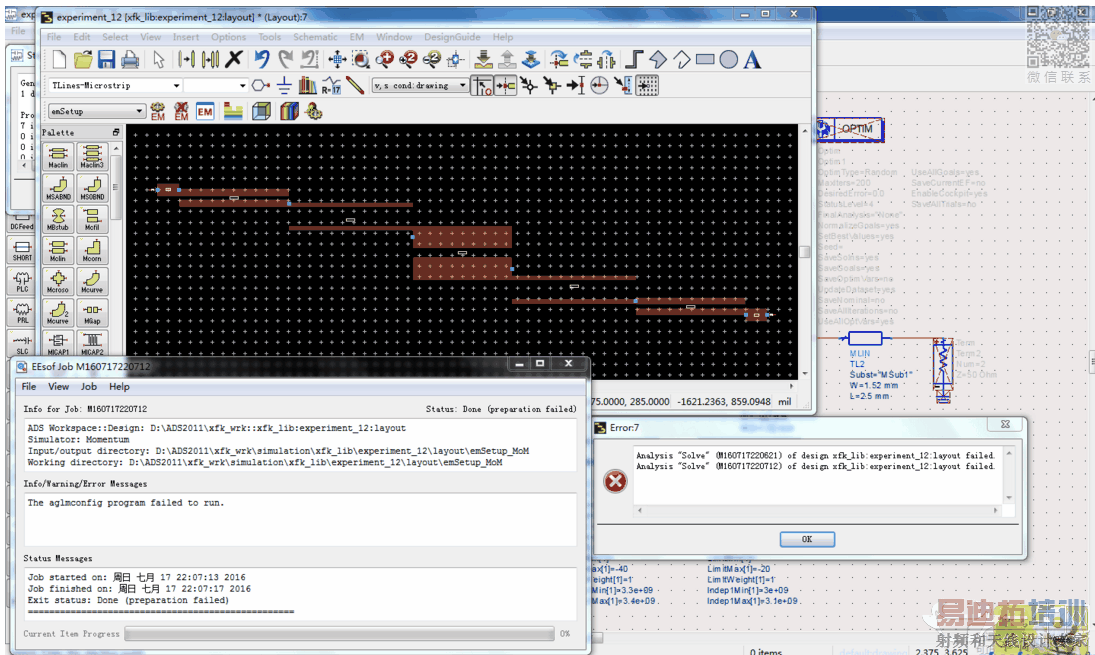Screen dimensions: 1095x655
Task: Select the Mclin palette component
Action: pyautogui.click(x=58, y=251)
